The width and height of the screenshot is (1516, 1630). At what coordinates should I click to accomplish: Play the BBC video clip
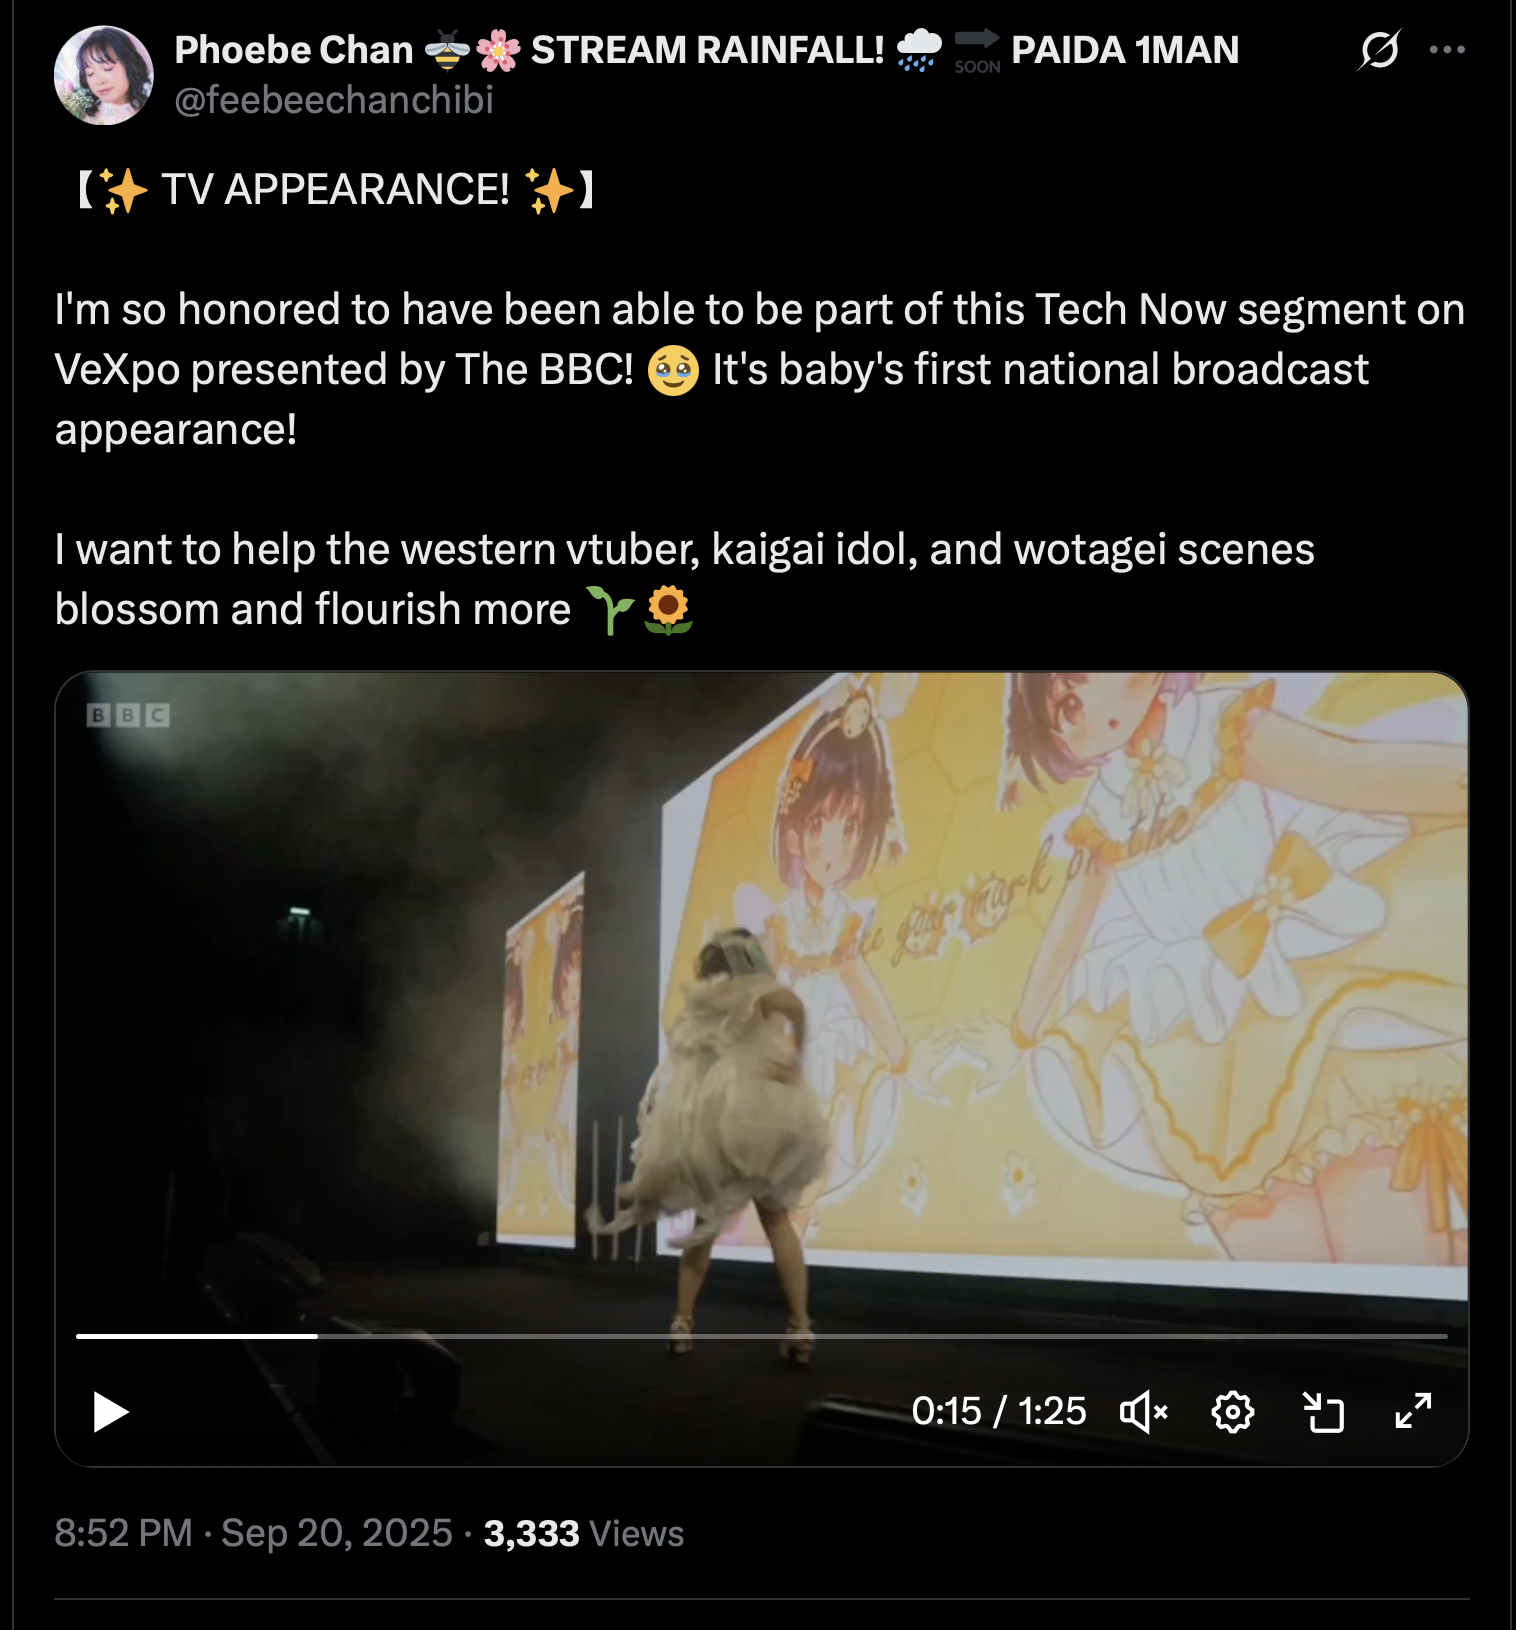click(110, 1412)
